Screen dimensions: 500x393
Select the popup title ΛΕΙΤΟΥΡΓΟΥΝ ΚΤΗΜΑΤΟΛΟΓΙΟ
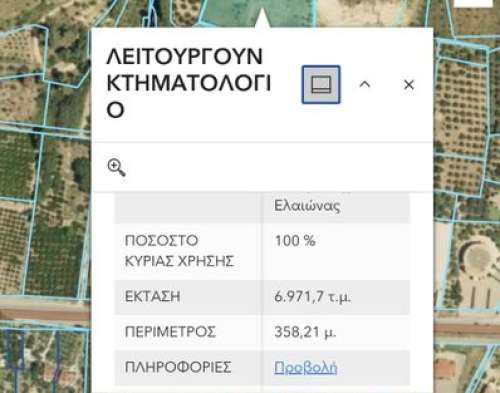(189, 83)
